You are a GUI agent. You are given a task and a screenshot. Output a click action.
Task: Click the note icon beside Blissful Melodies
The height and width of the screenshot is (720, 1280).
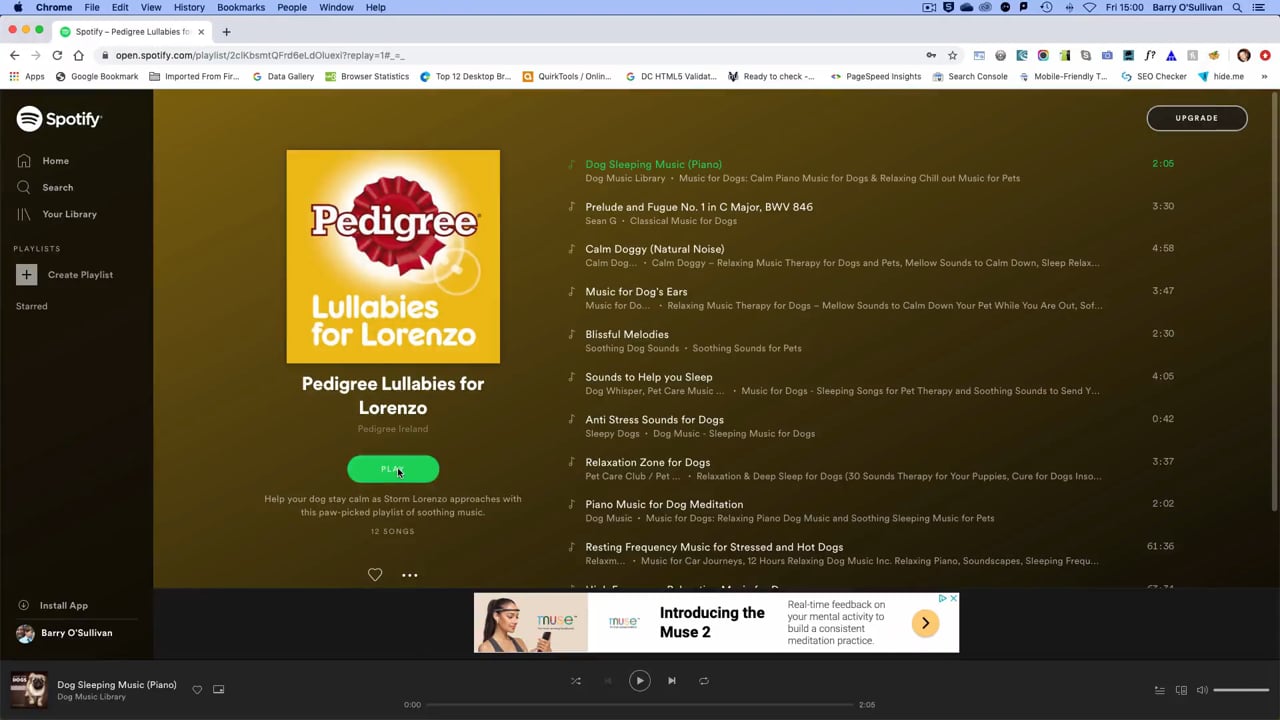point(572,334)
